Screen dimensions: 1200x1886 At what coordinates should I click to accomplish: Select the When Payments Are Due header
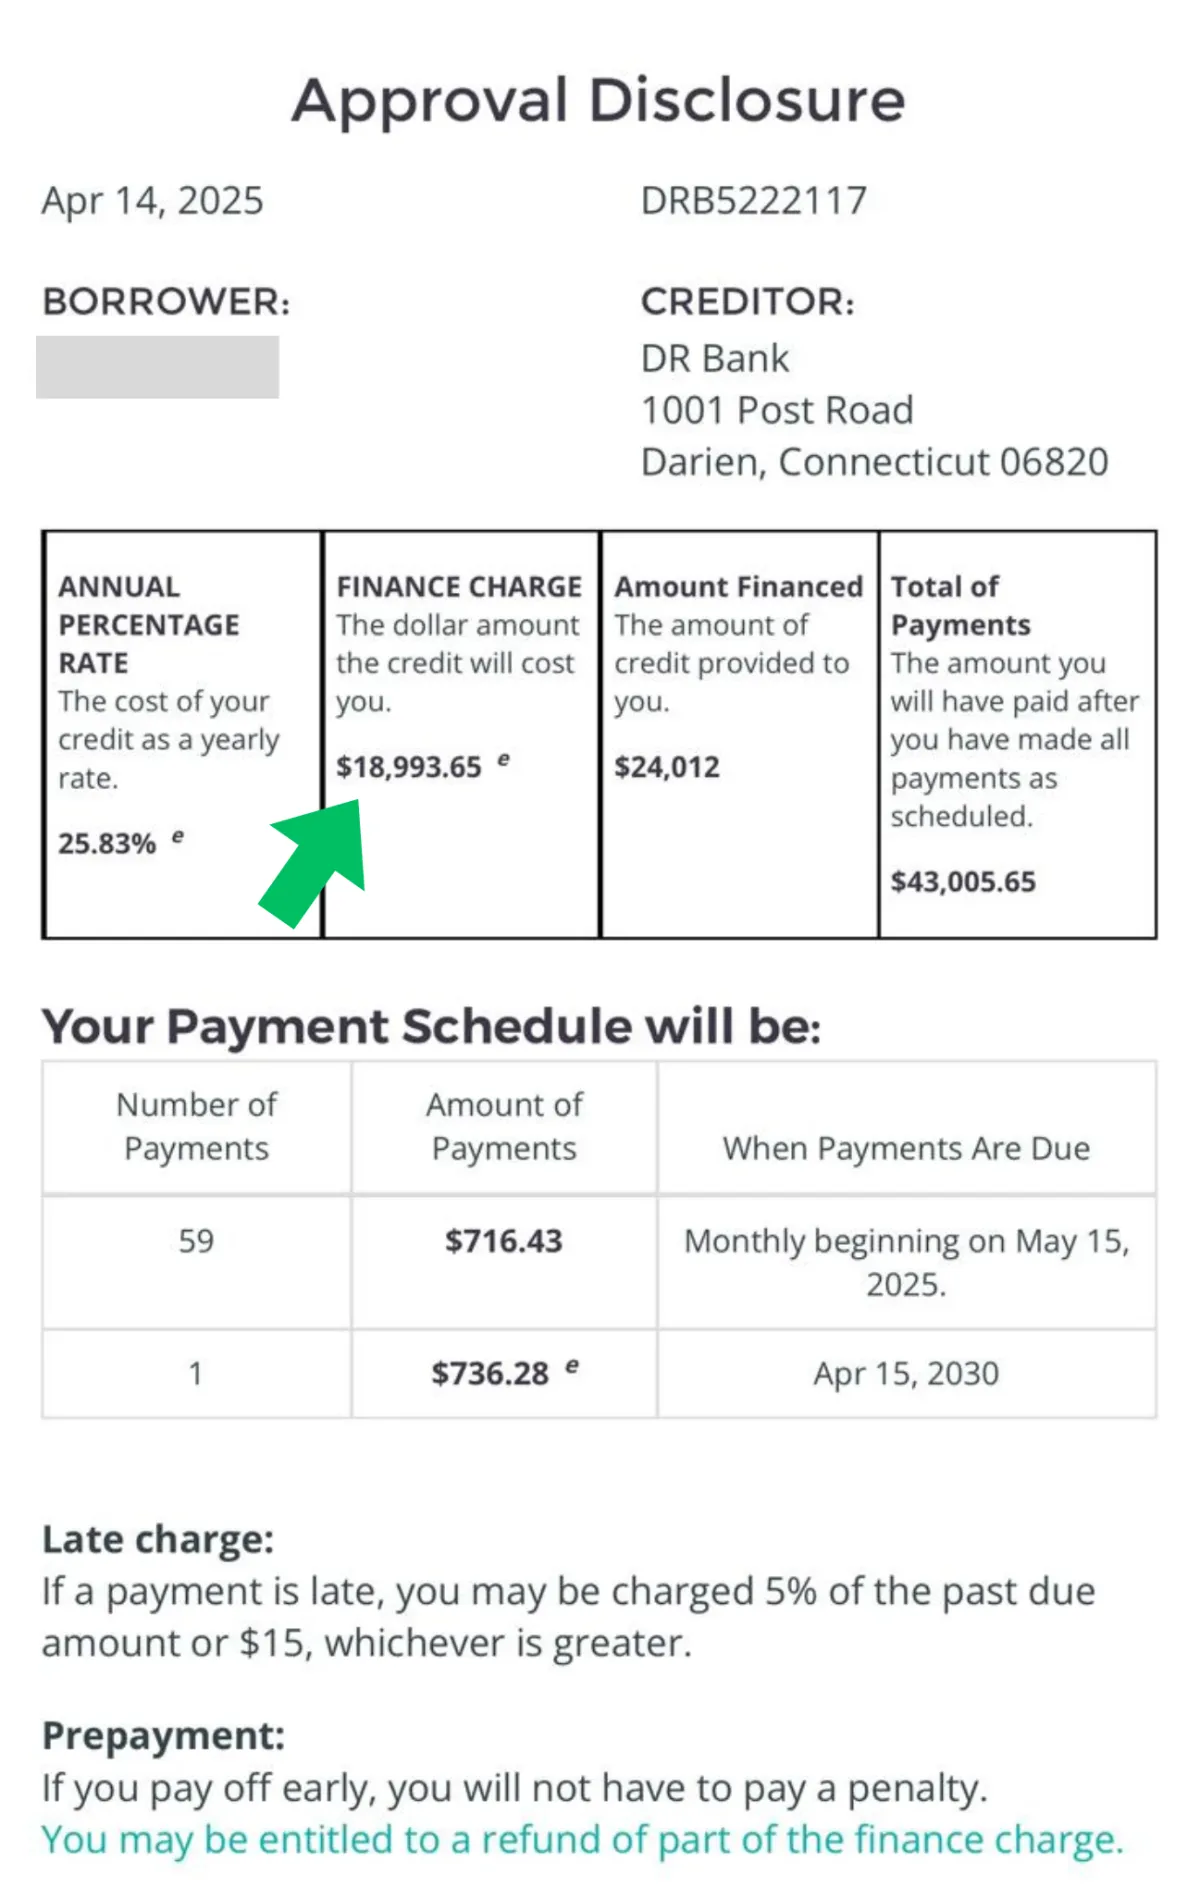click(906, 1148)
